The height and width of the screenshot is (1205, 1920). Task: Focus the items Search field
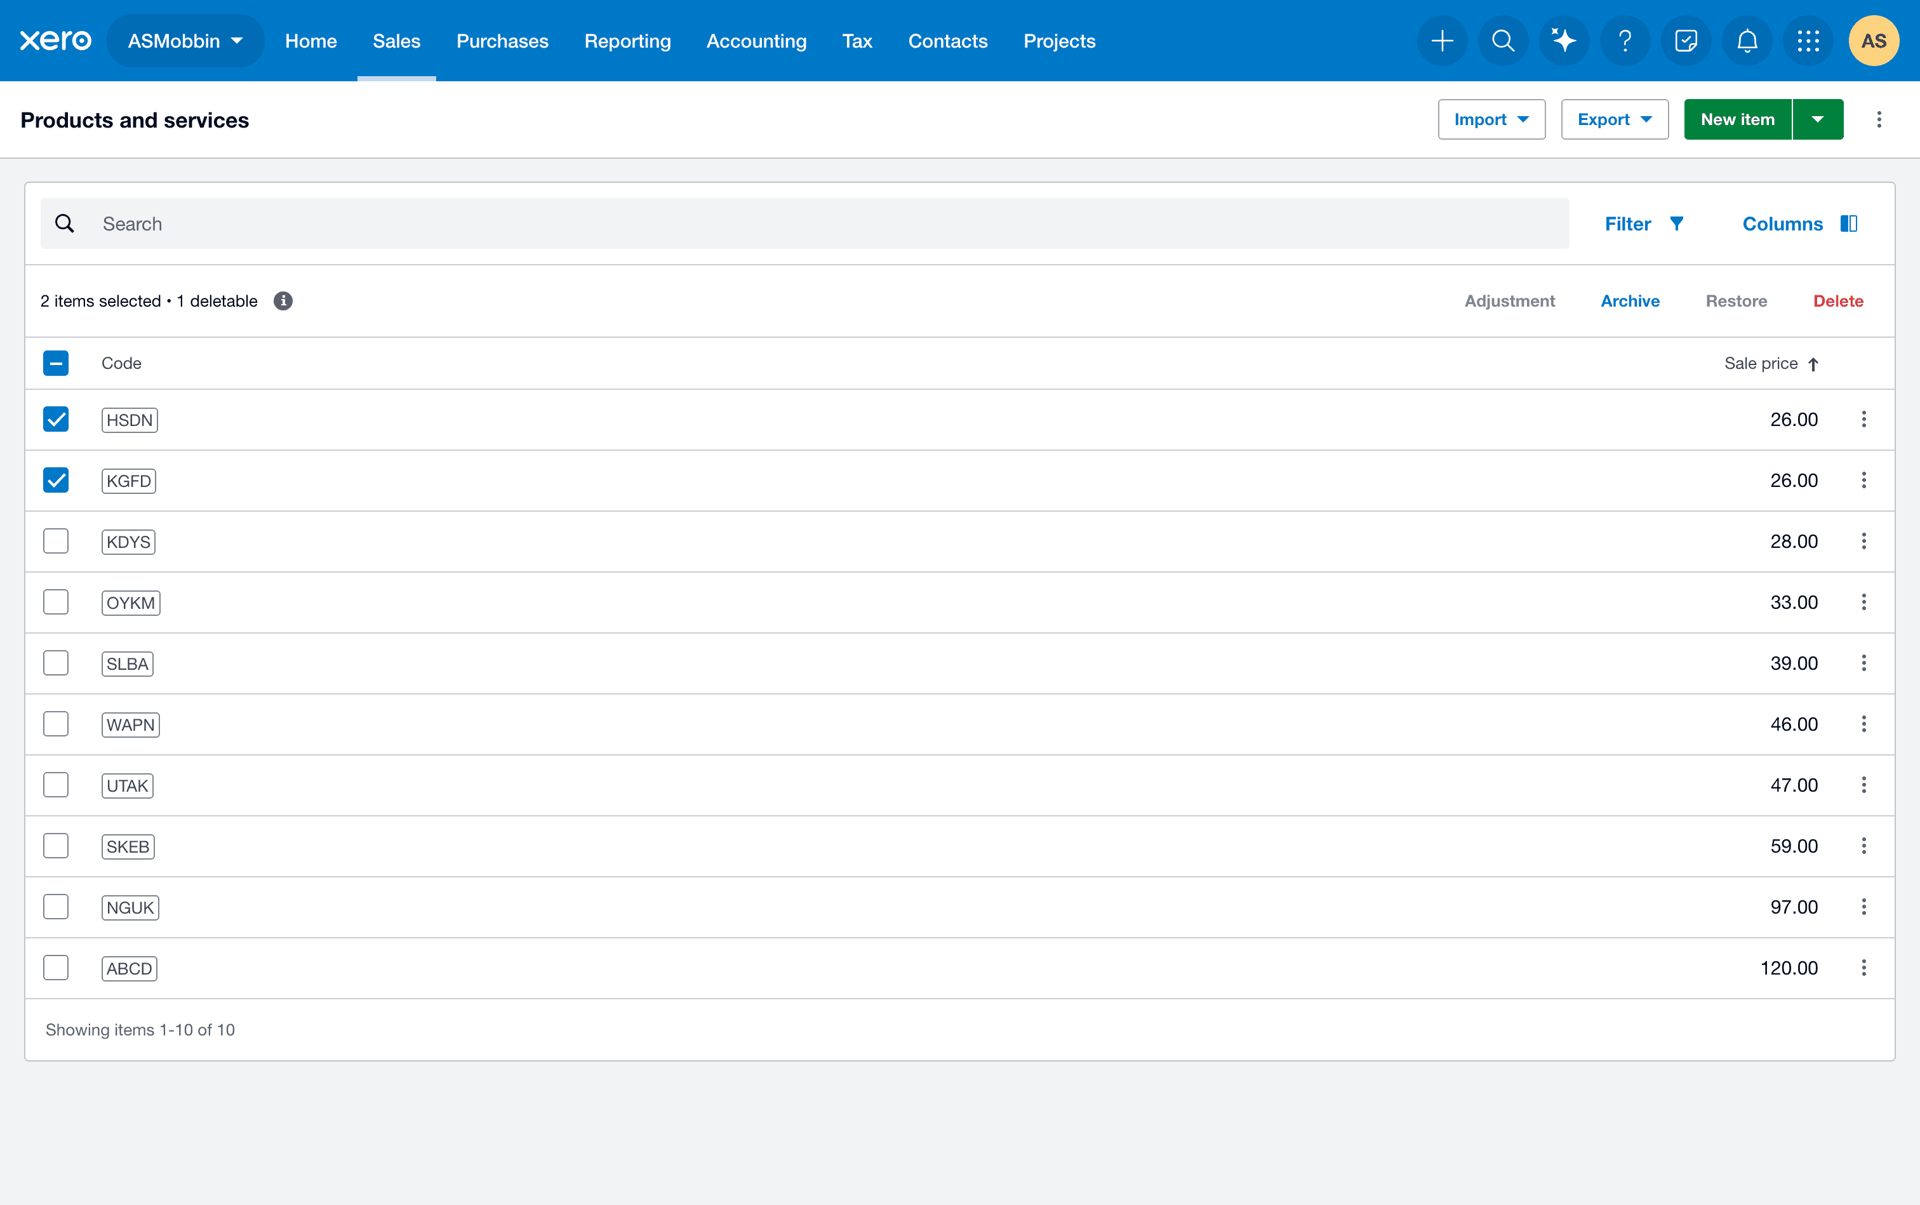tap(805, 224)
